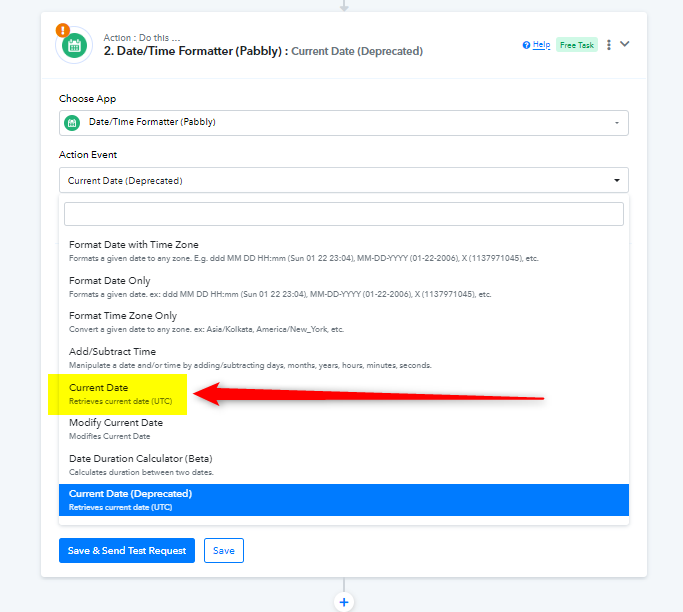The image size is (683, 612).
Task: Open the Choose App dropdown
Action: [x=344, y=123]
